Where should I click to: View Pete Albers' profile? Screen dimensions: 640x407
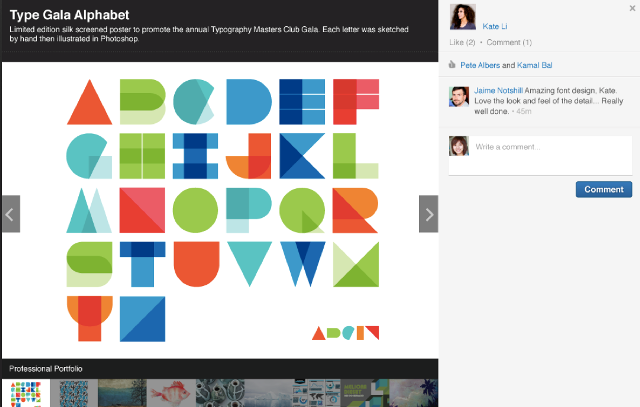[x=480, y=65]
